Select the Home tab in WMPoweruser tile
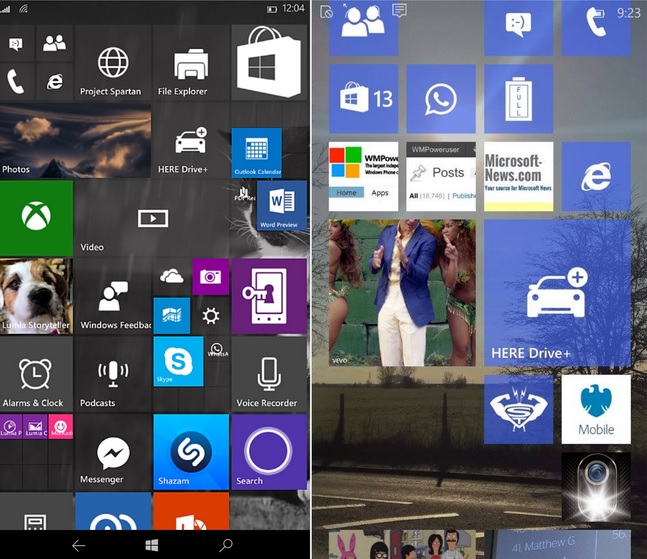647x559 pixels. [x=346, y=193]
